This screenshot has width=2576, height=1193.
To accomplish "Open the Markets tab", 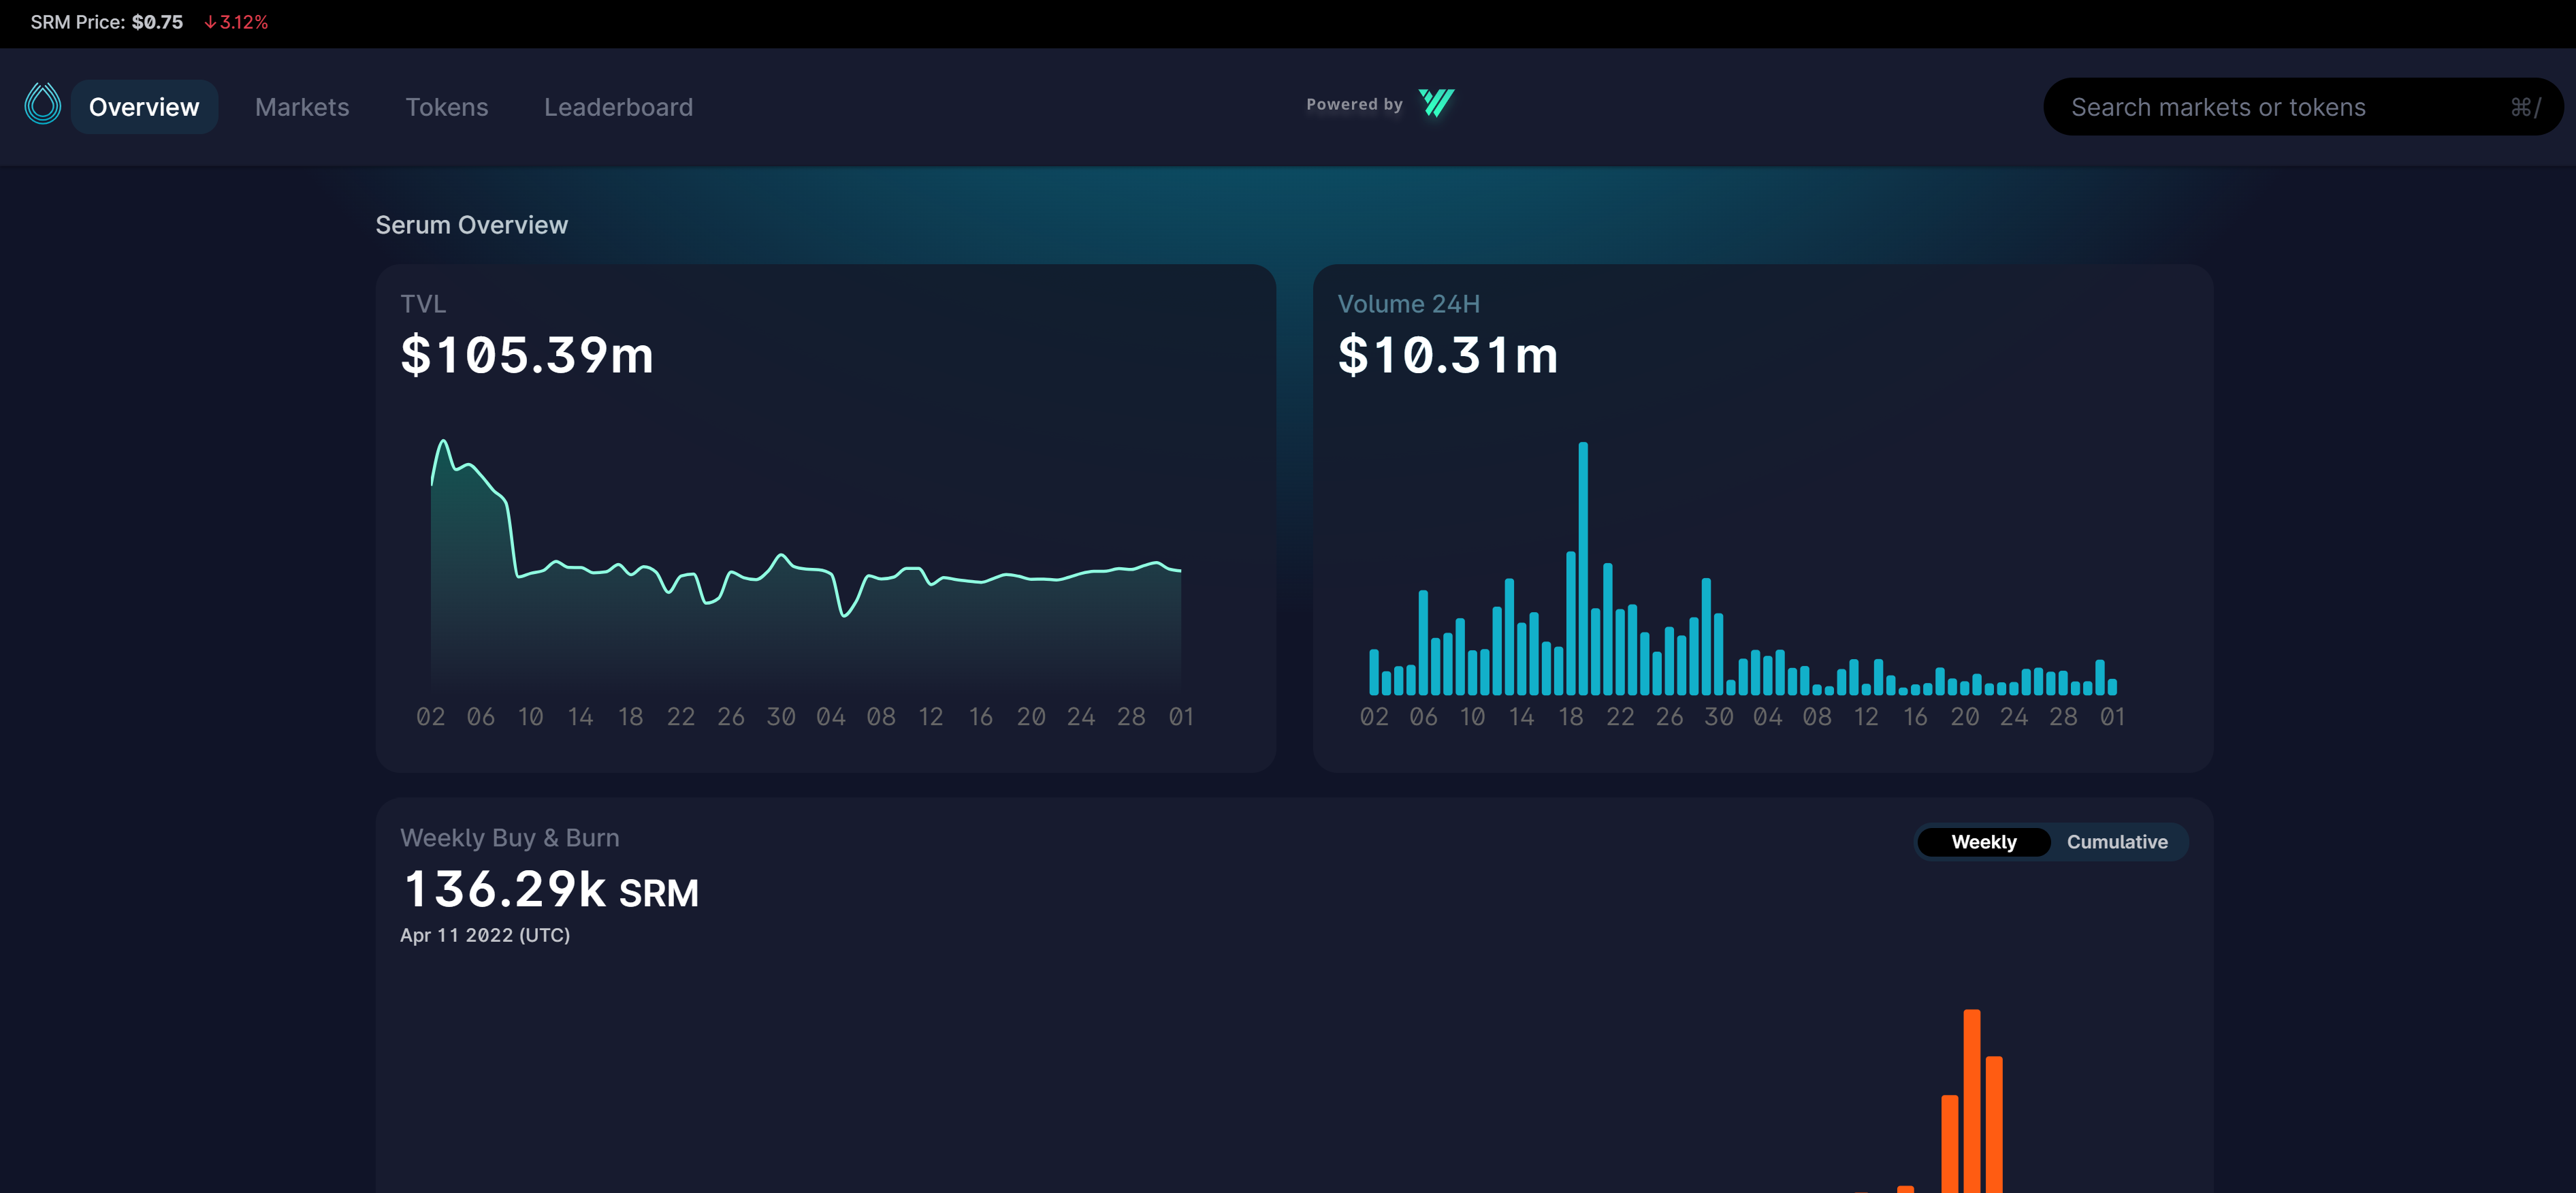I will point(302,106).
